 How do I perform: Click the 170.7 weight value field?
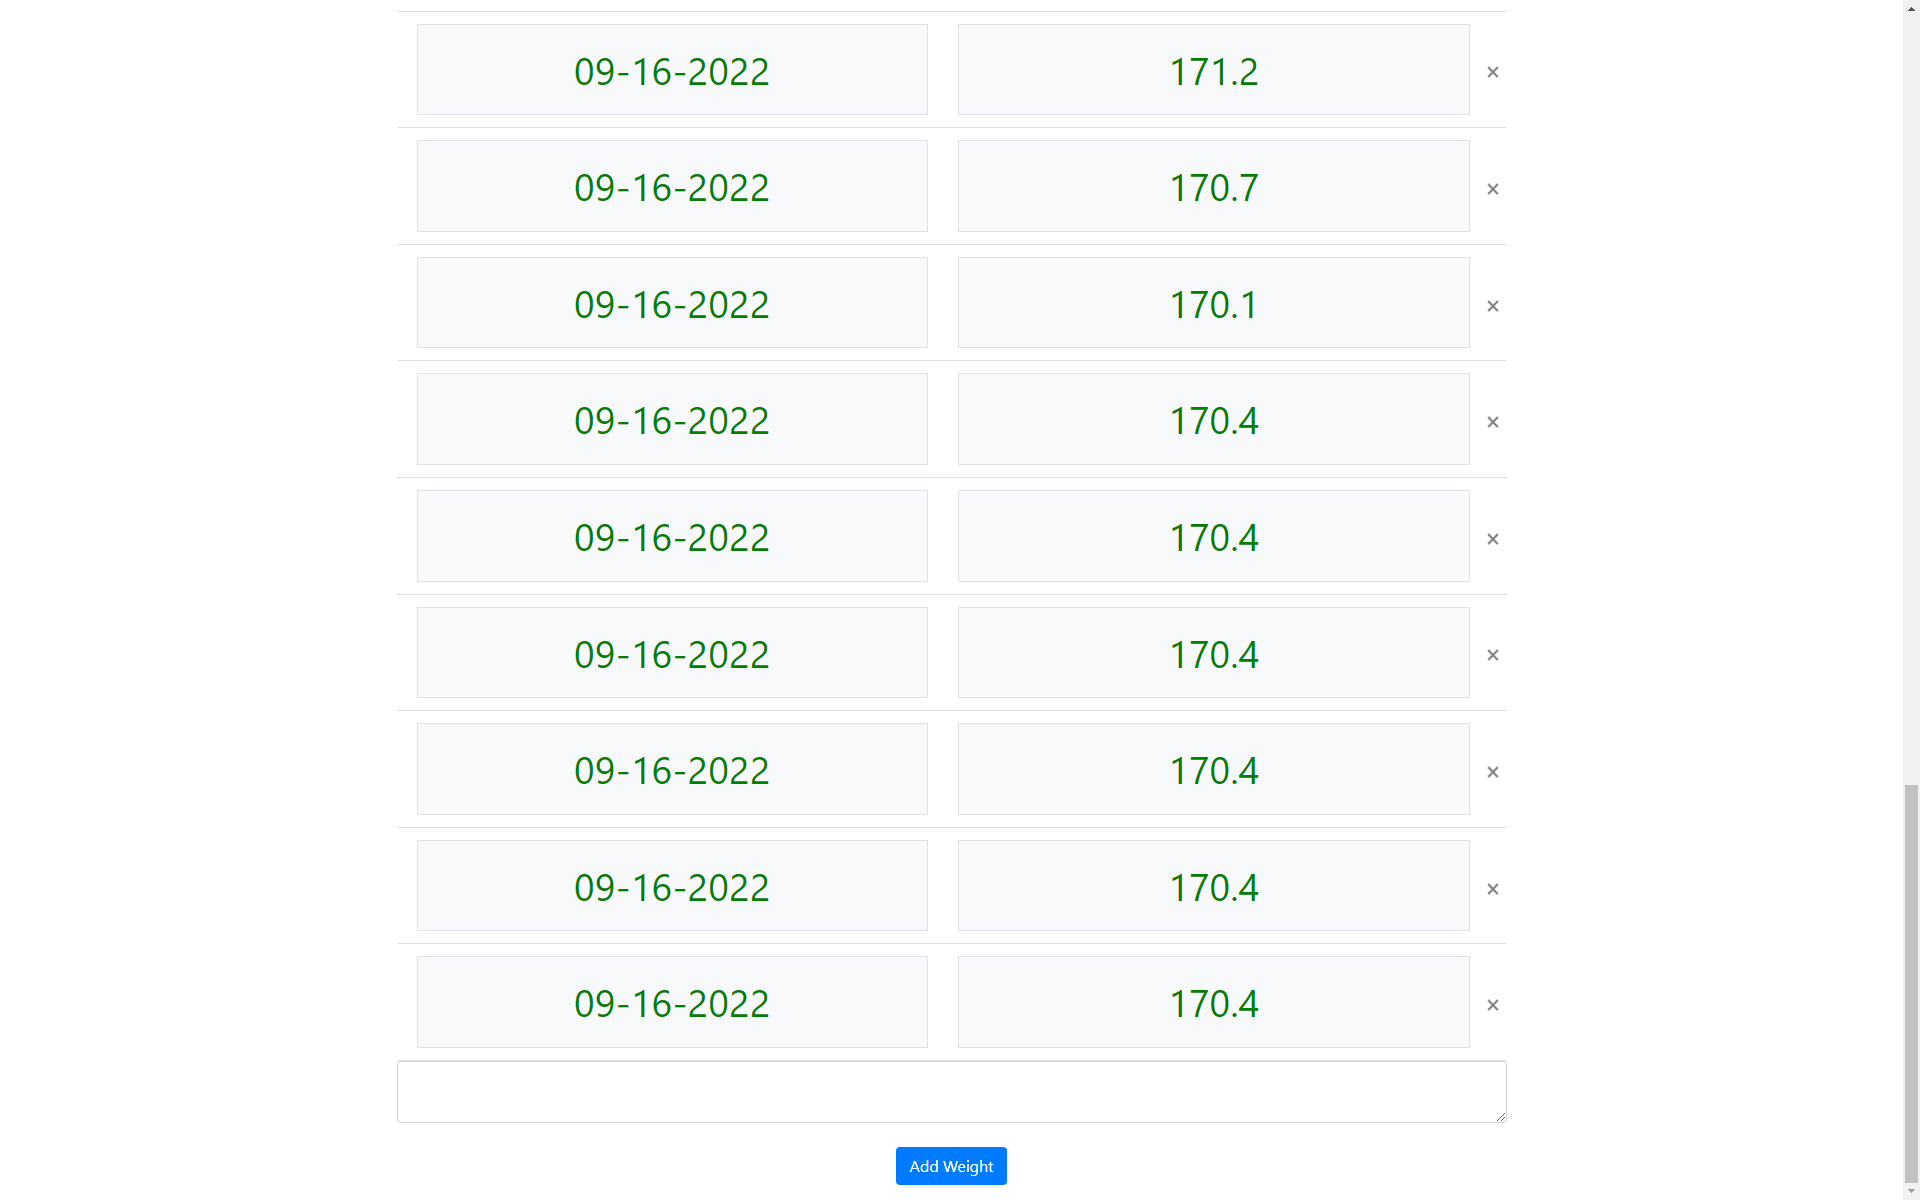point(1213,186)
